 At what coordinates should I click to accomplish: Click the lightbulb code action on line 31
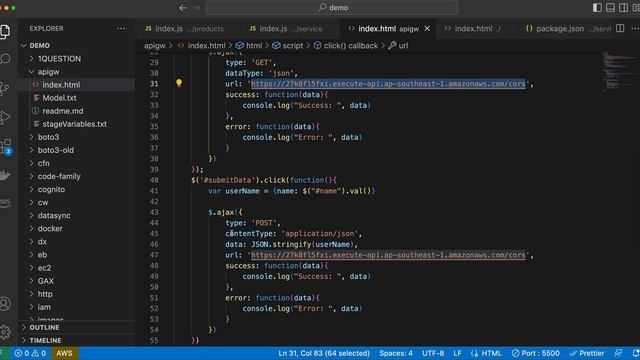pyautogui.click(x=179, y=83)
